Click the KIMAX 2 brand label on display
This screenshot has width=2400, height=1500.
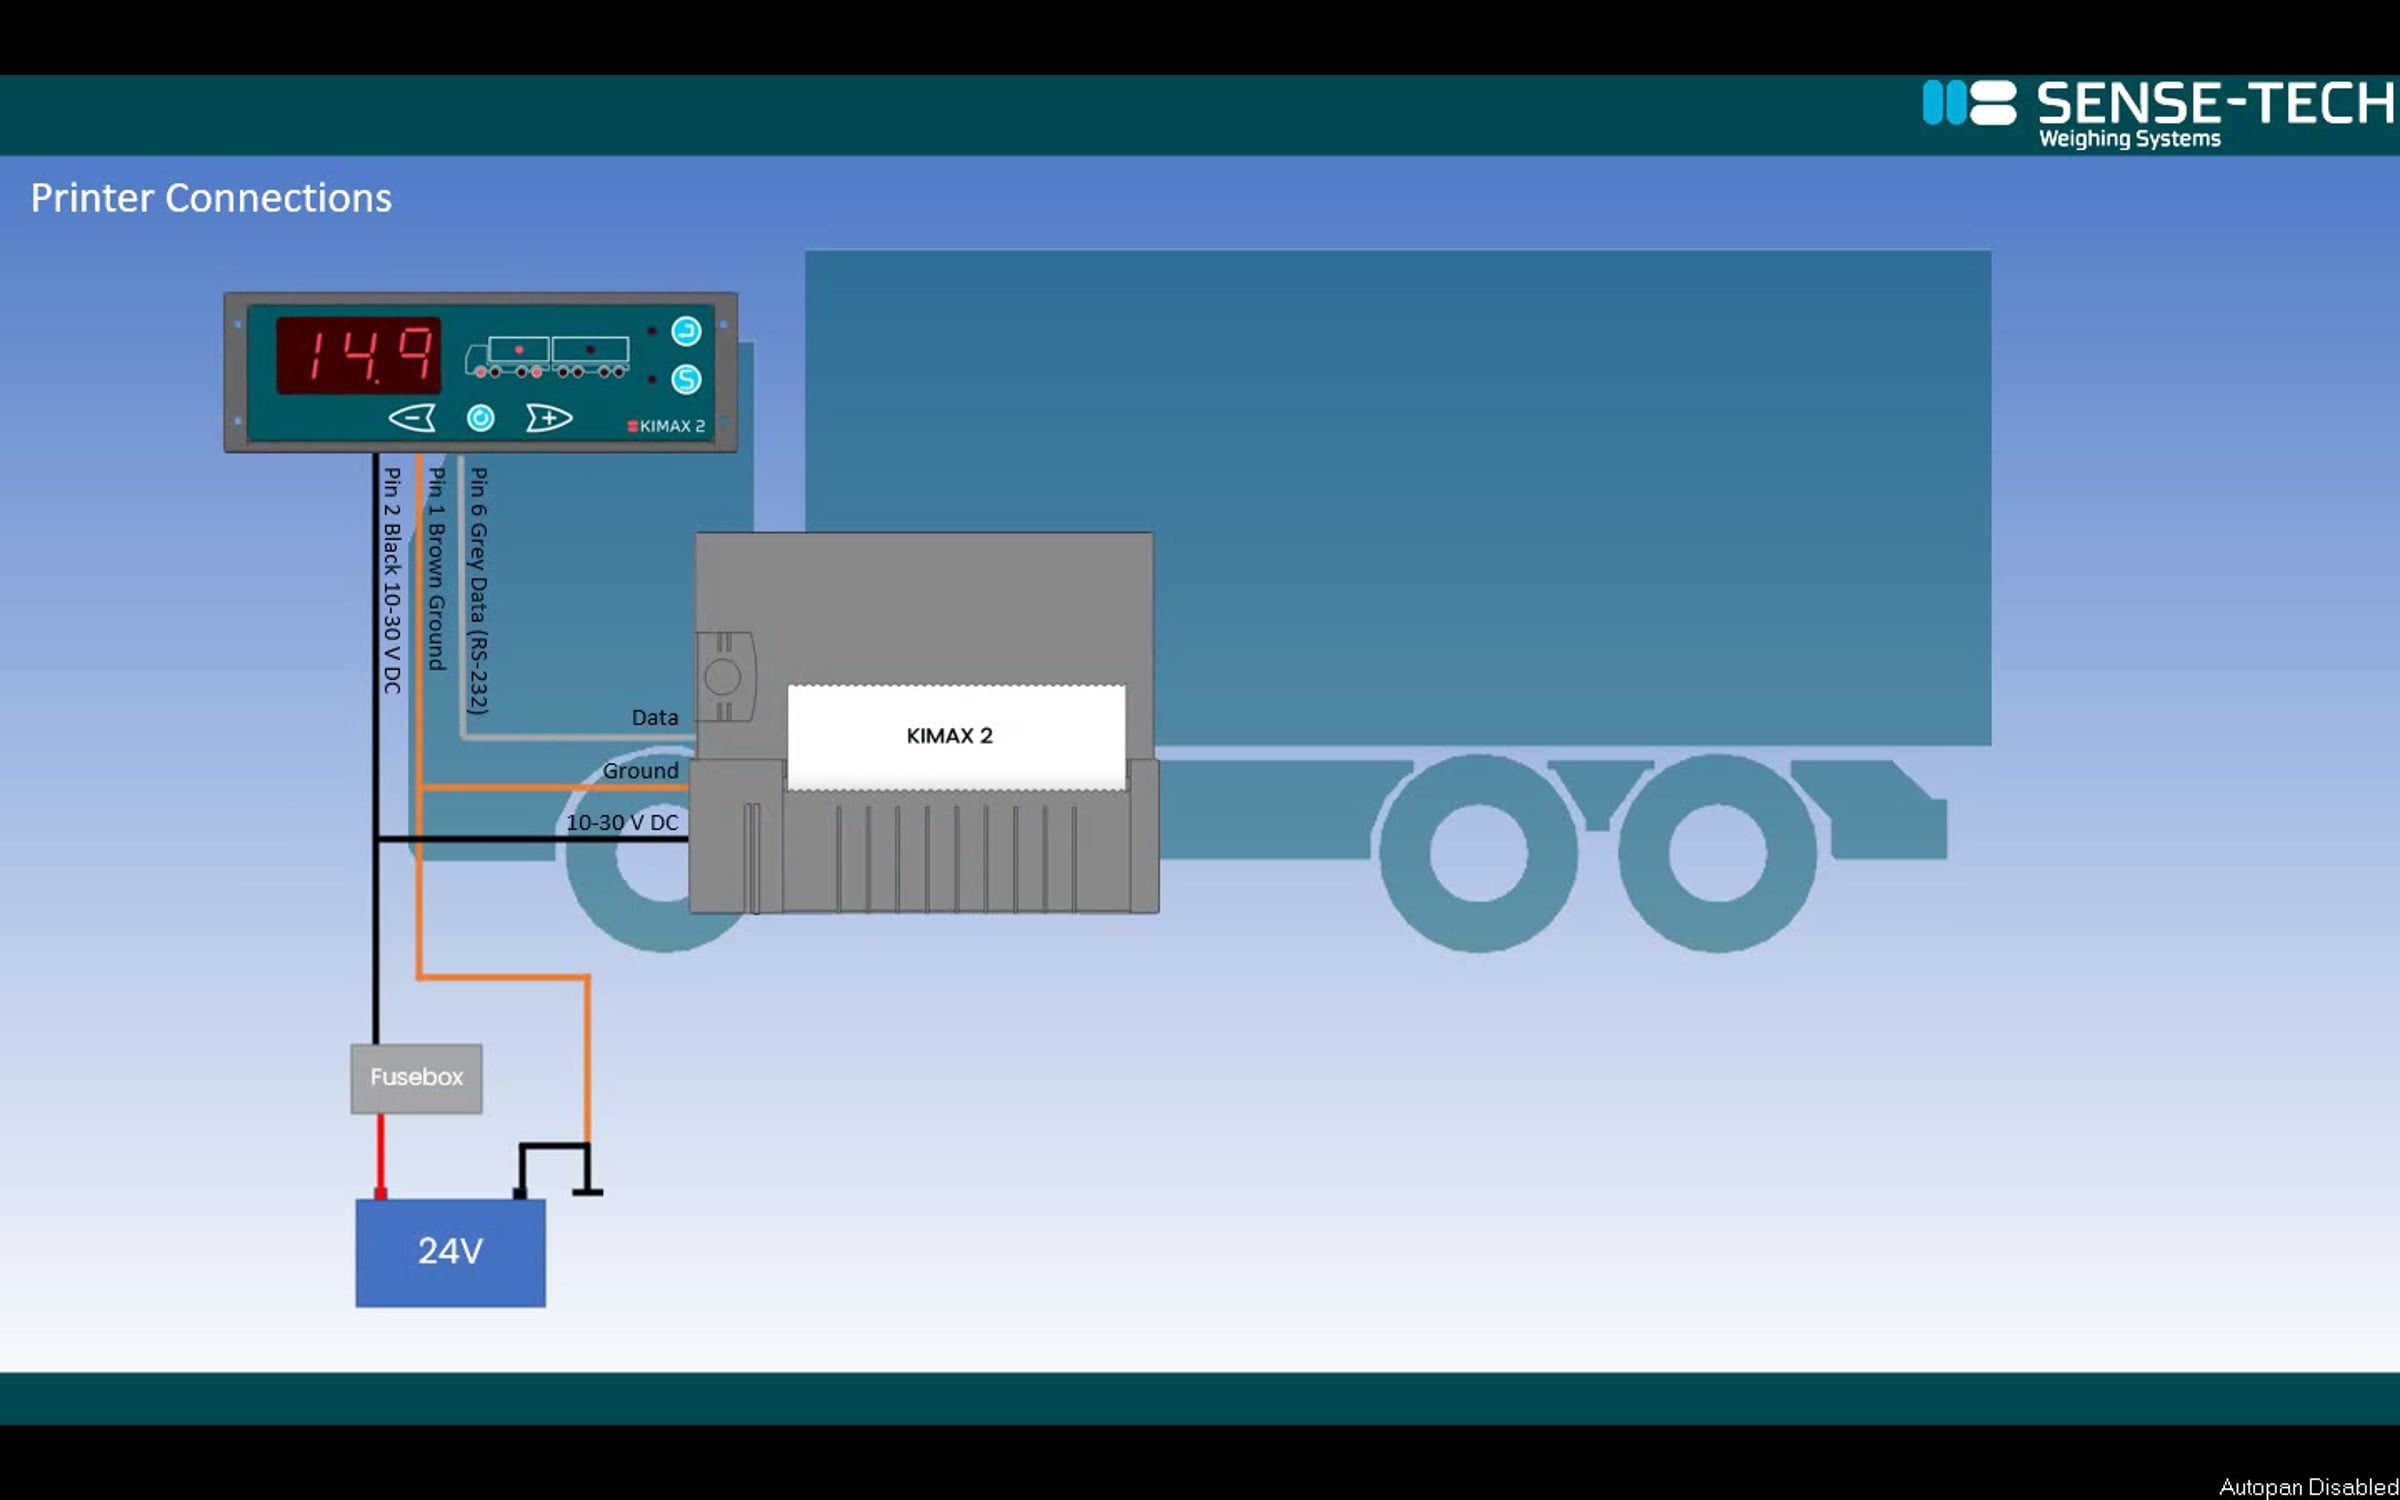pos(667,426)
